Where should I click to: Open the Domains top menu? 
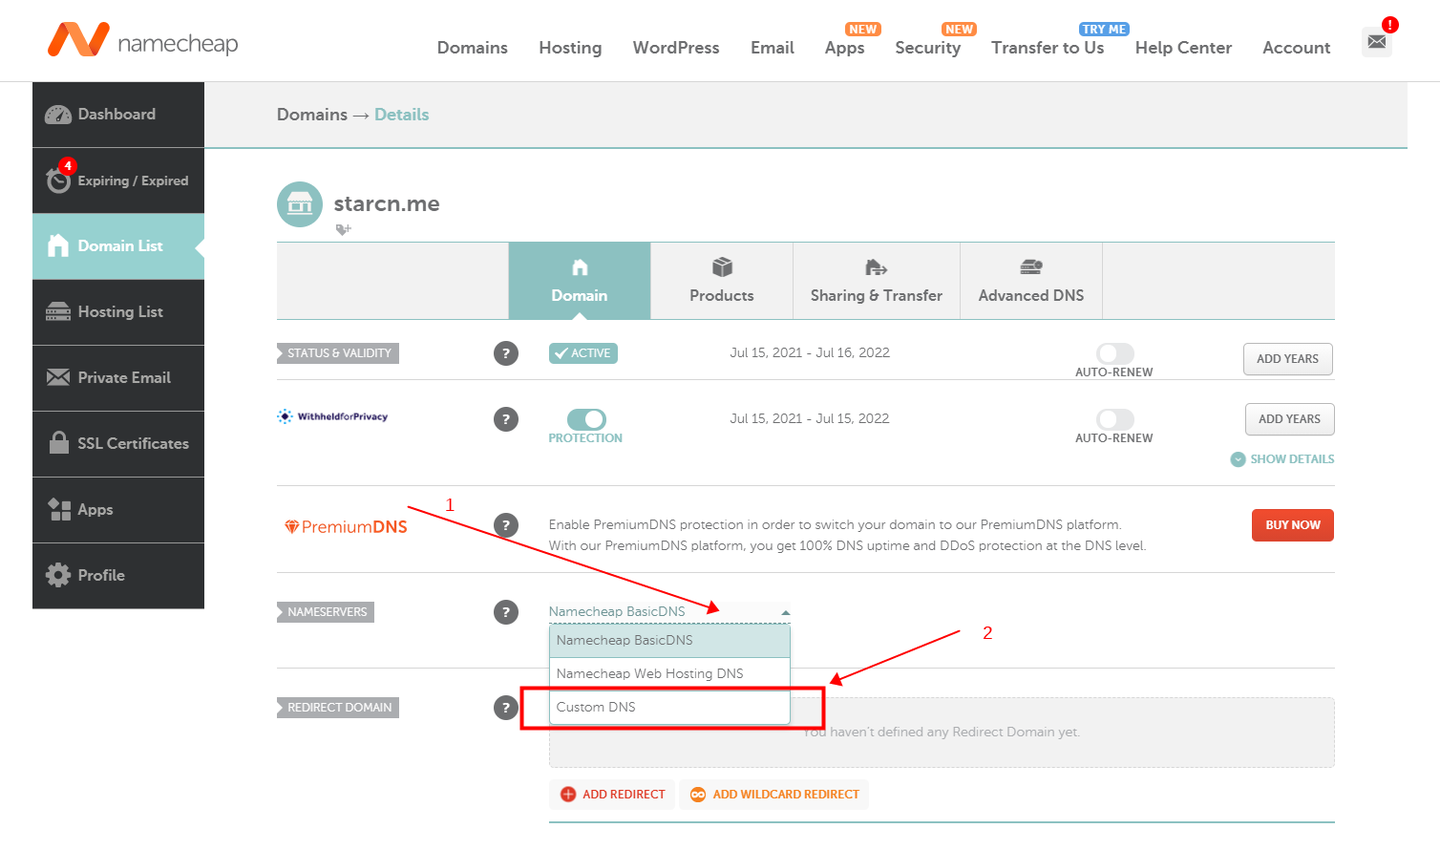coord(472,48)
